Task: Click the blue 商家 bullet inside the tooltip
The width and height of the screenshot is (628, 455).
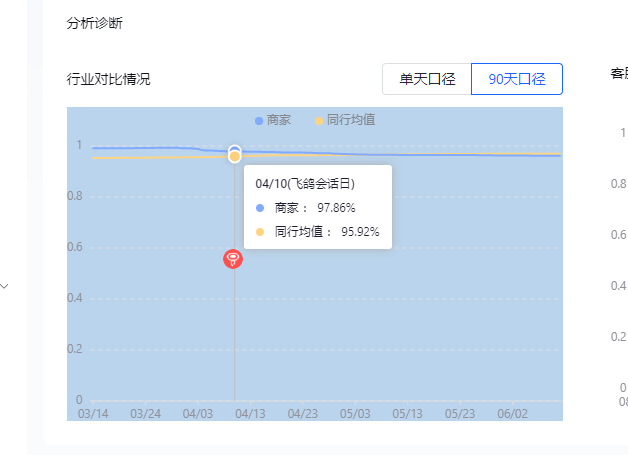Action: click(x=260, y=208)
